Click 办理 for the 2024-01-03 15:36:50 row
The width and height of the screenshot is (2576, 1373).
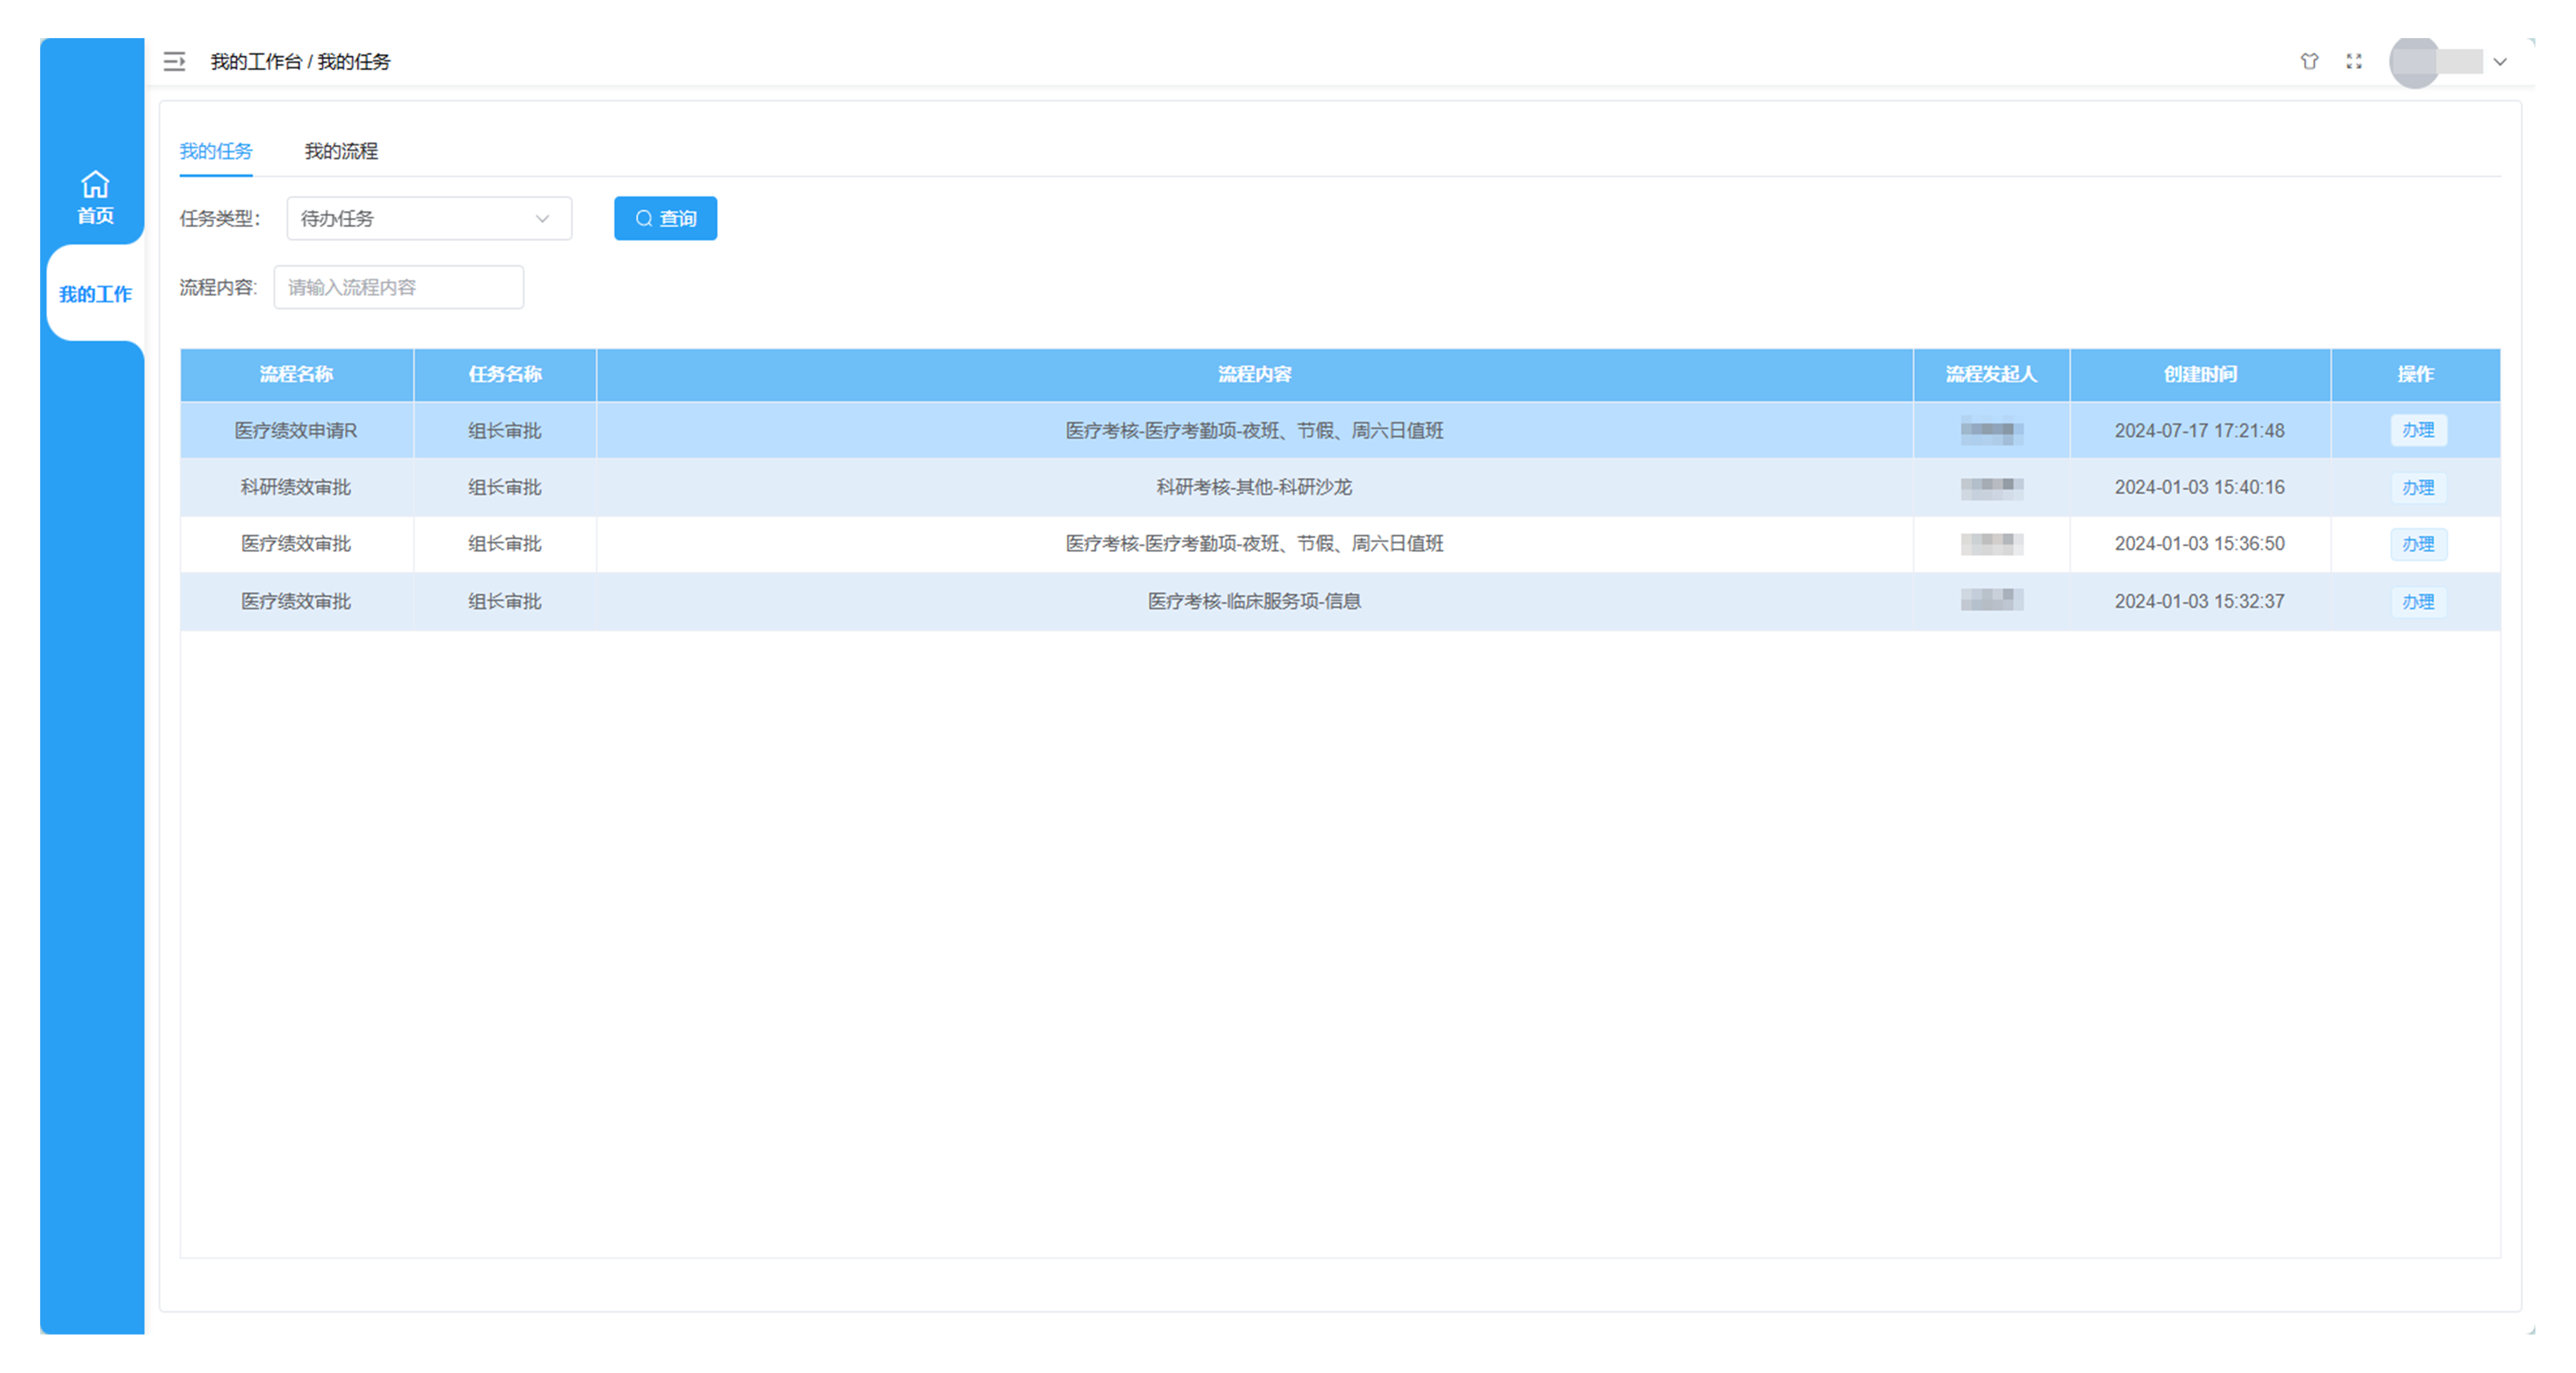pos(2418,544)
